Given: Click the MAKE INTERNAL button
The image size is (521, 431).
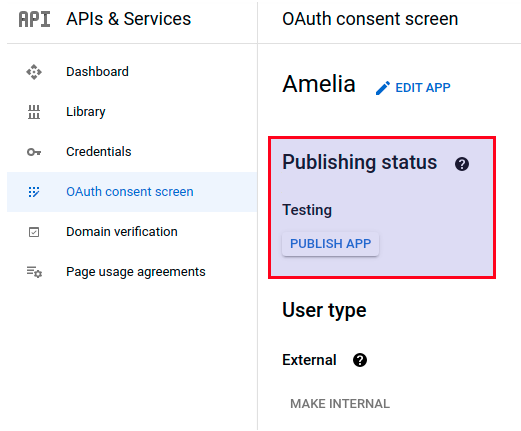Looking at the screenshot, I should point(340,404).
